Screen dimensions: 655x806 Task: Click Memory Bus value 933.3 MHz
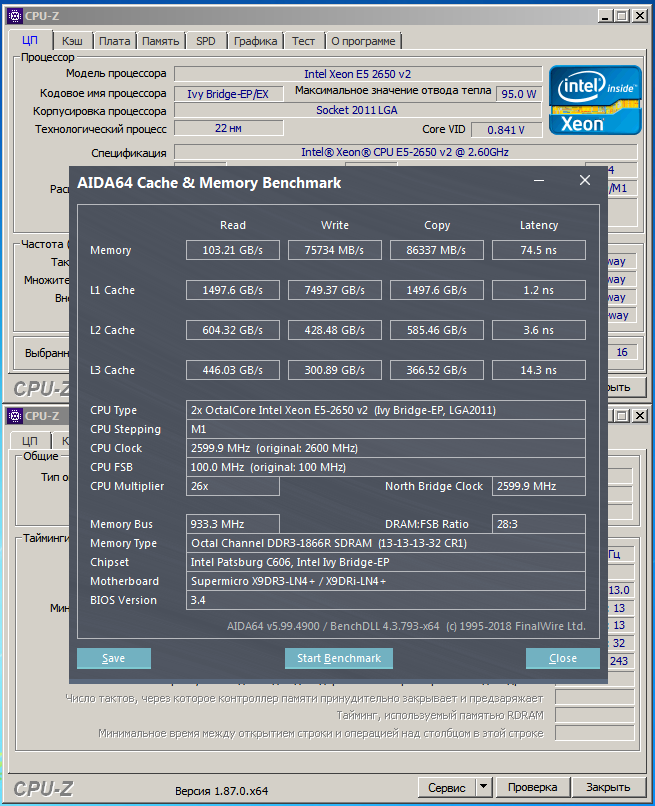[232, 524]
